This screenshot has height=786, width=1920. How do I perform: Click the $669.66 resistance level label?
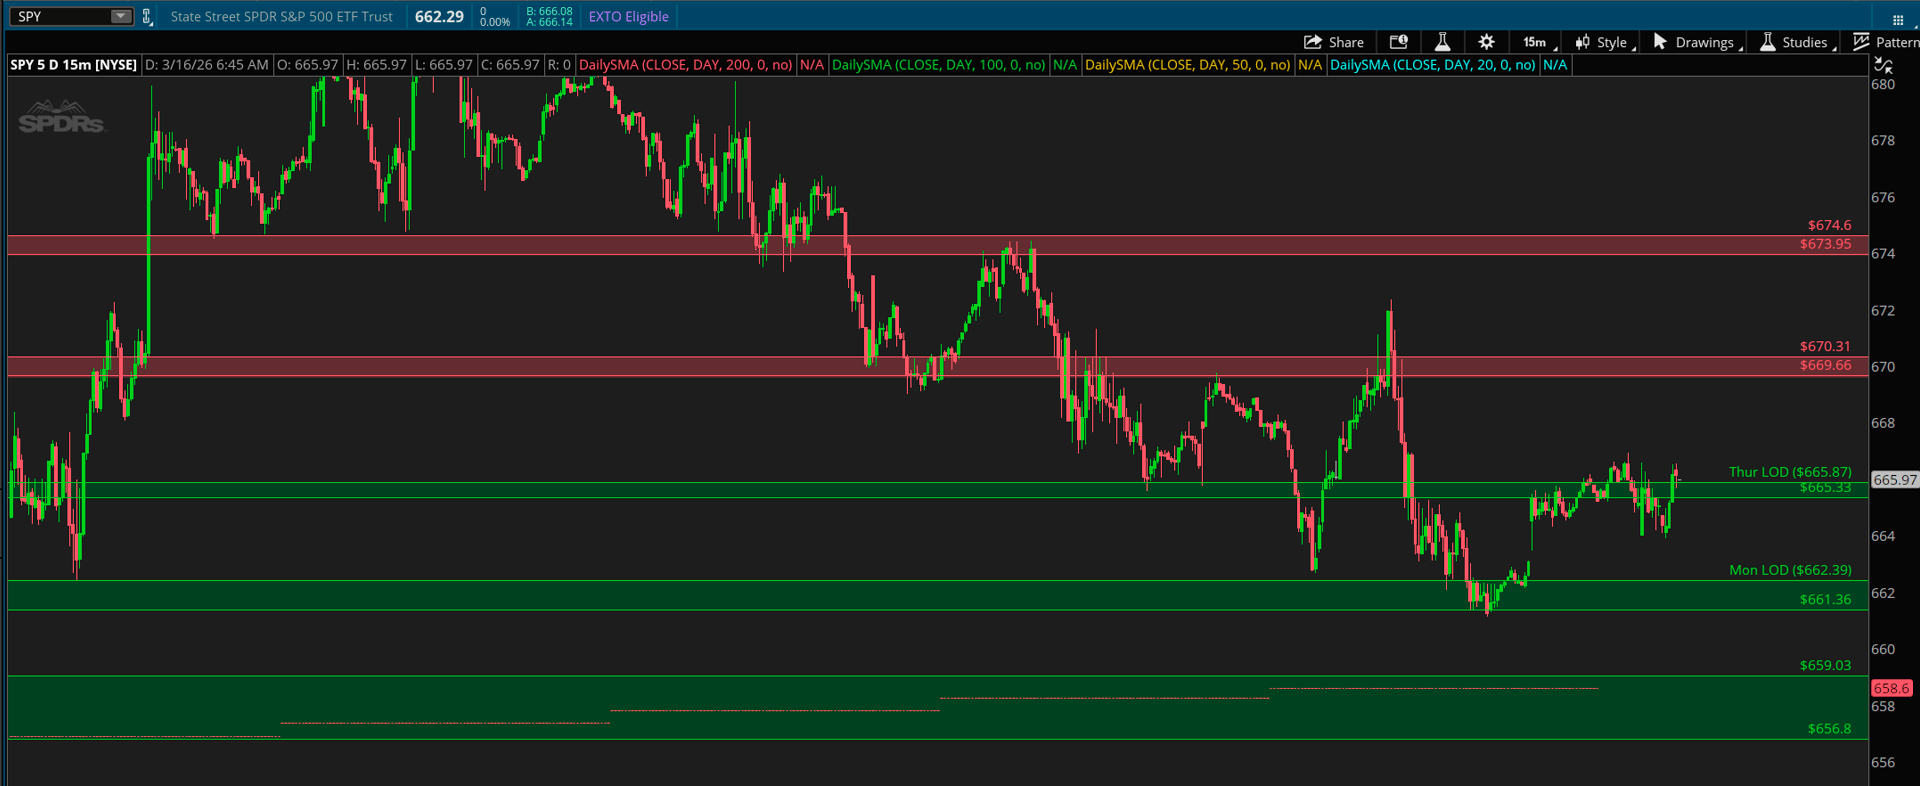click(1825, 365)
